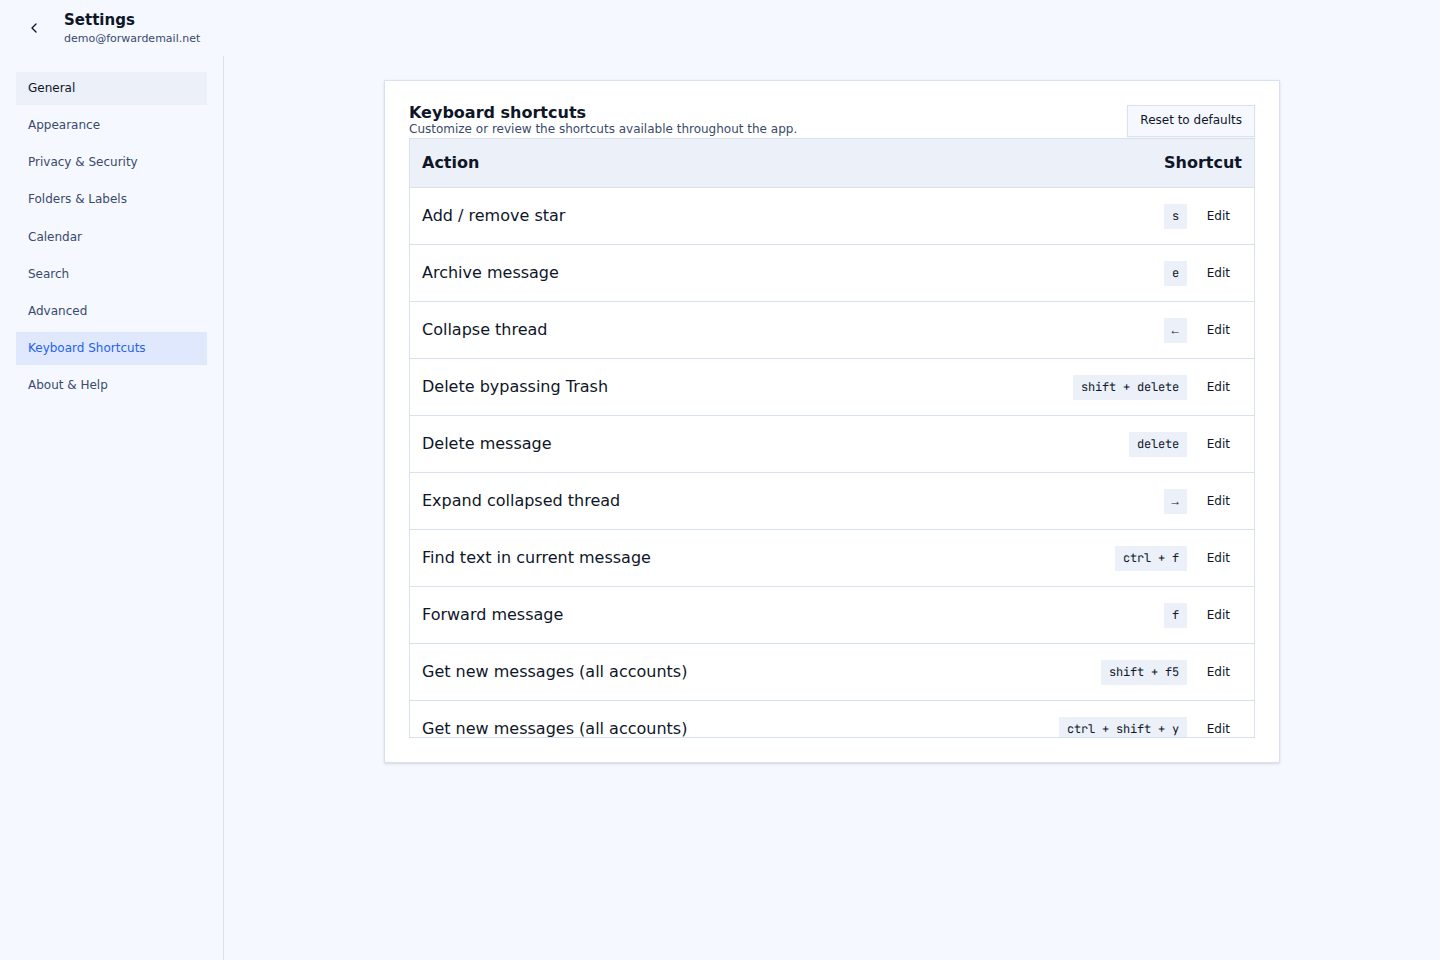Edit the Delete bypassing Trash shortcut
The image size is (1440, 960).
[1218, 387]
